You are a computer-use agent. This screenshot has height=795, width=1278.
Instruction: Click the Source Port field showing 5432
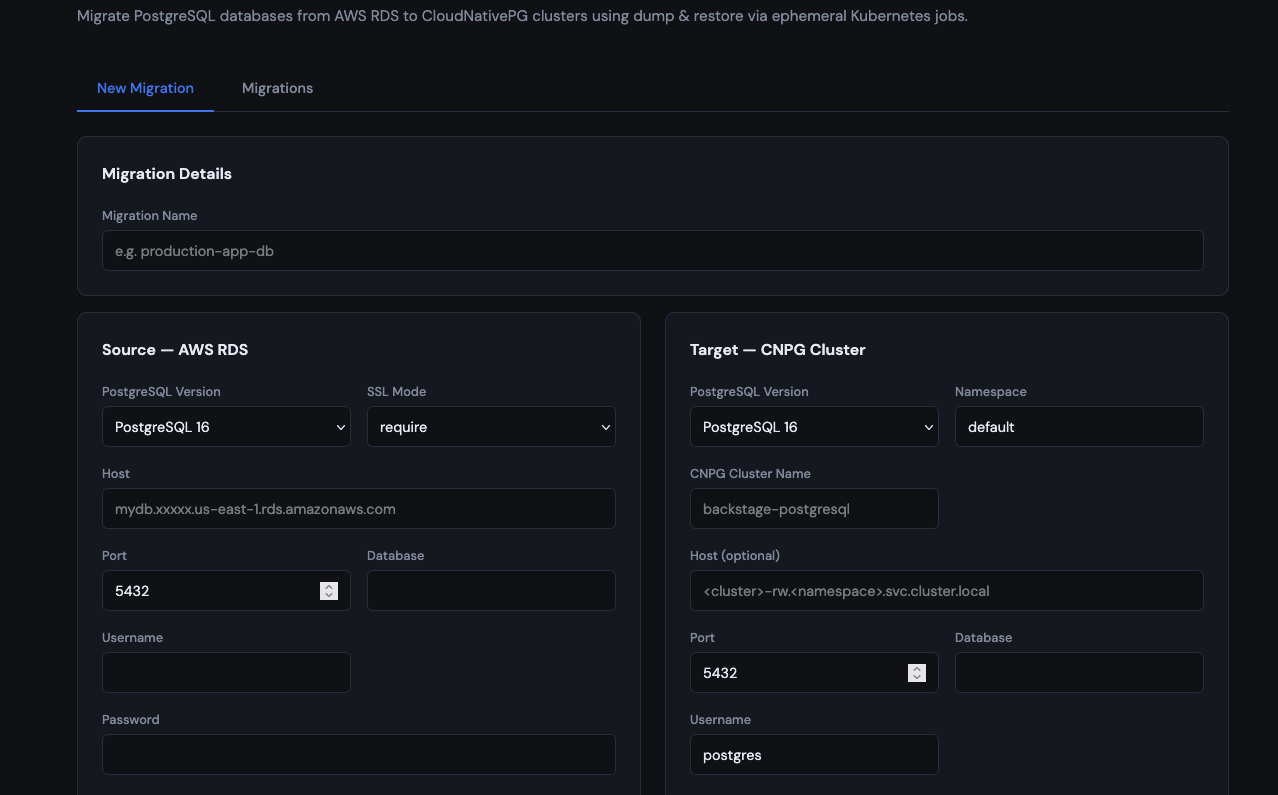pos(226,591)
